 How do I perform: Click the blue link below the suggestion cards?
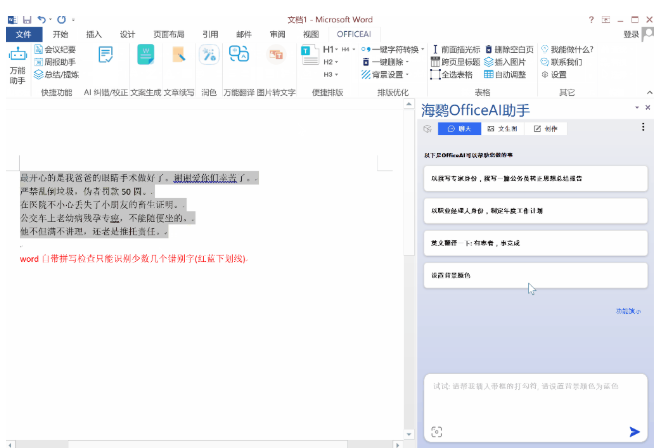click(x=628, y=311)
